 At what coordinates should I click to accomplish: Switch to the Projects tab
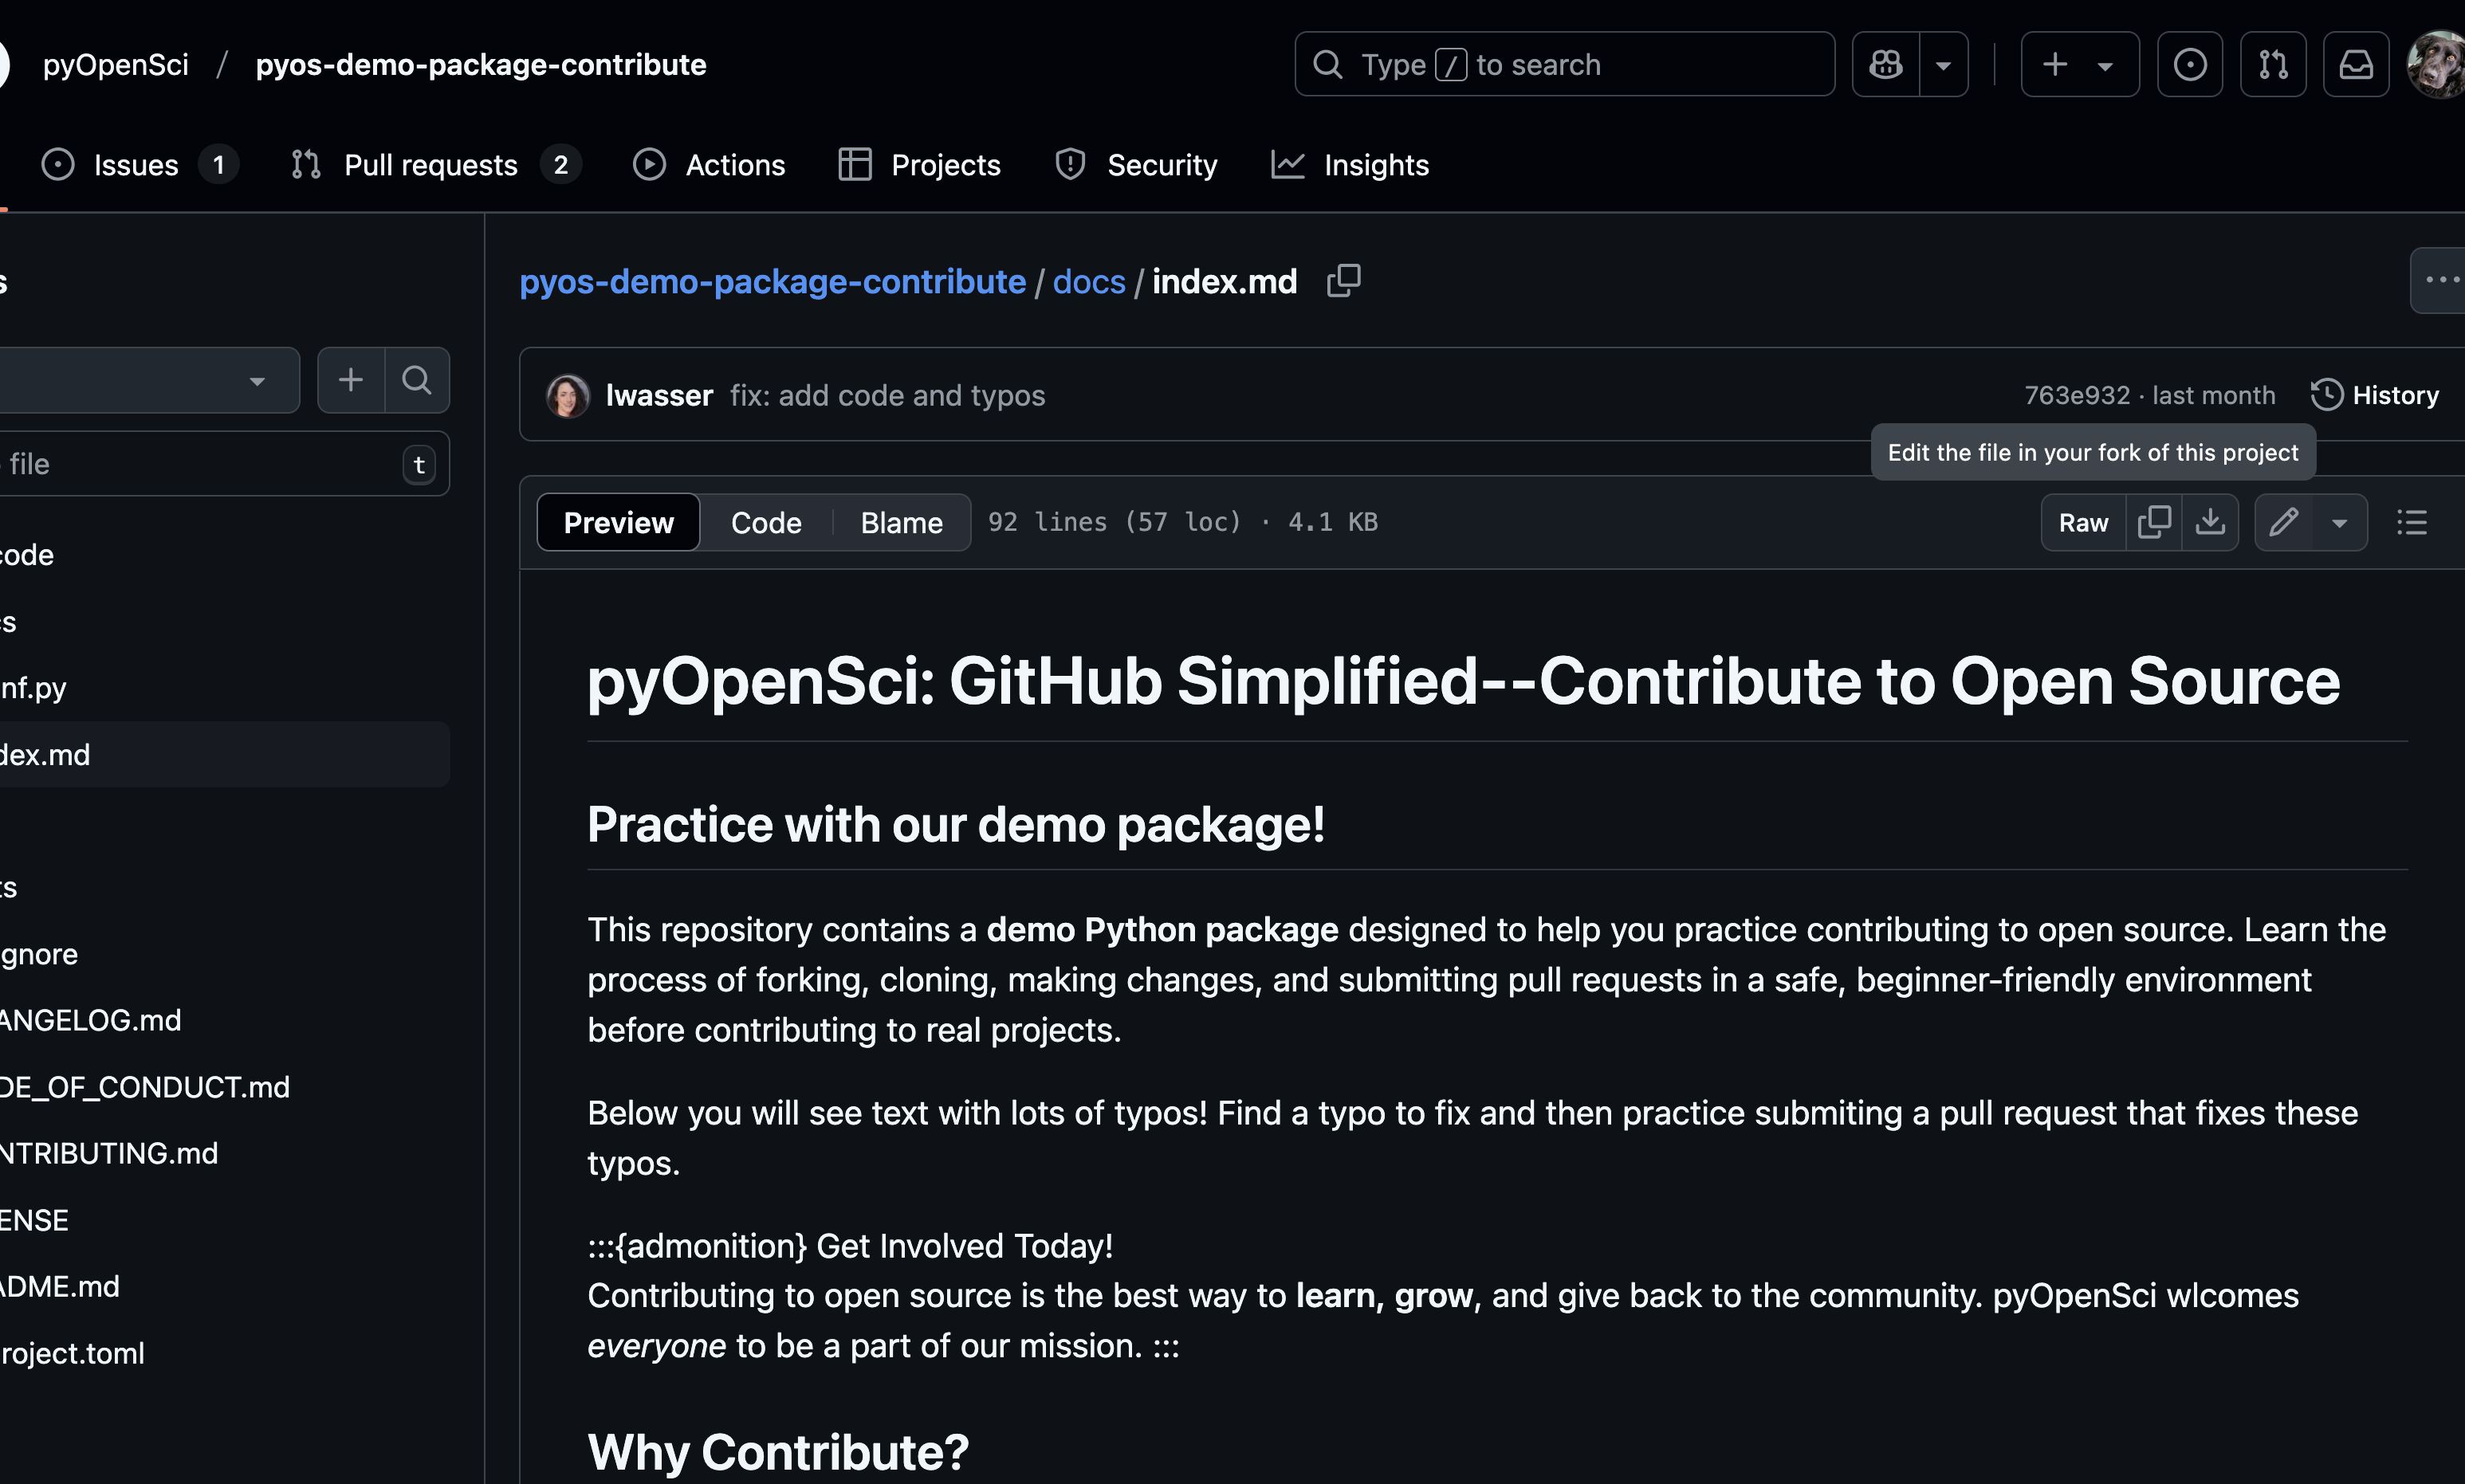click(919, 165)
